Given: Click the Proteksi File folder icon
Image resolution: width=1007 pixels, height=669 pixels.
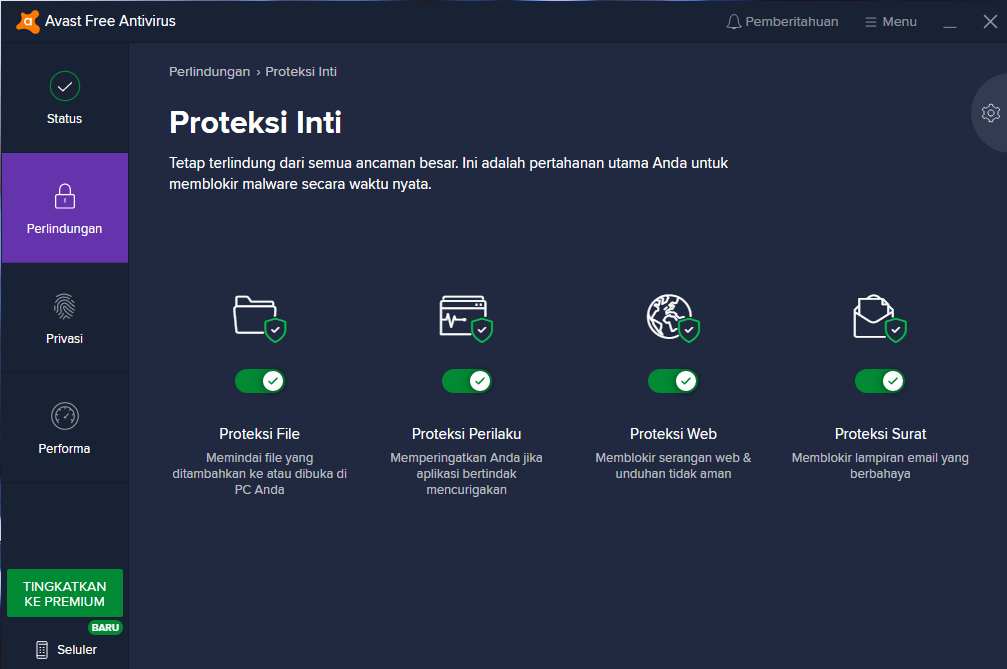Looking at the screenshot, I should pos(259,315).
